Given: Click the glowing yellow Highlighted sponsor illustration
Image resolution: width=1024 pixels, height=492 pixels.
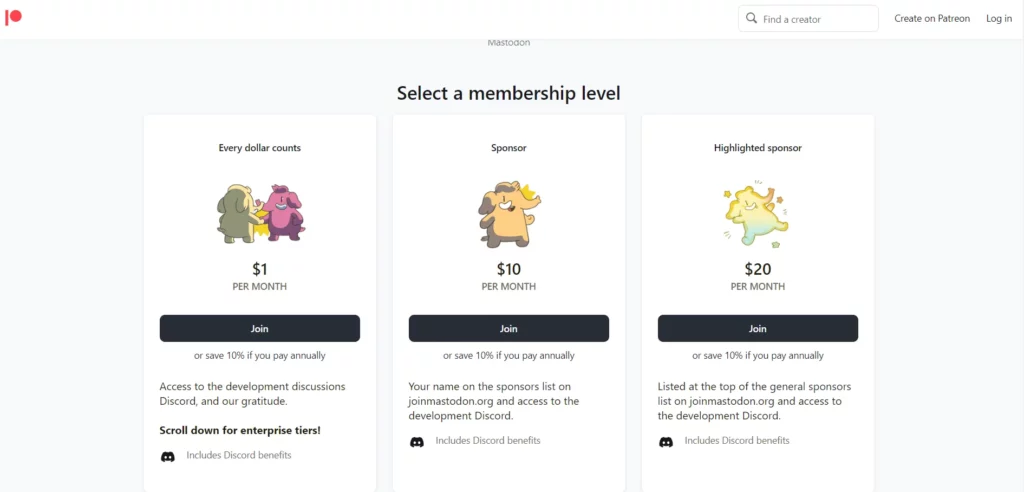Looking at the screenshot, I should click(x=758, y=214).
